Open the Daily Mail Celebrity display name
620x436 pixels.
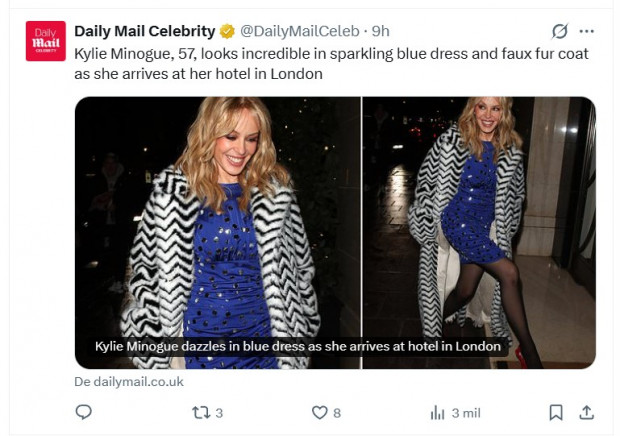pos(144,31)
